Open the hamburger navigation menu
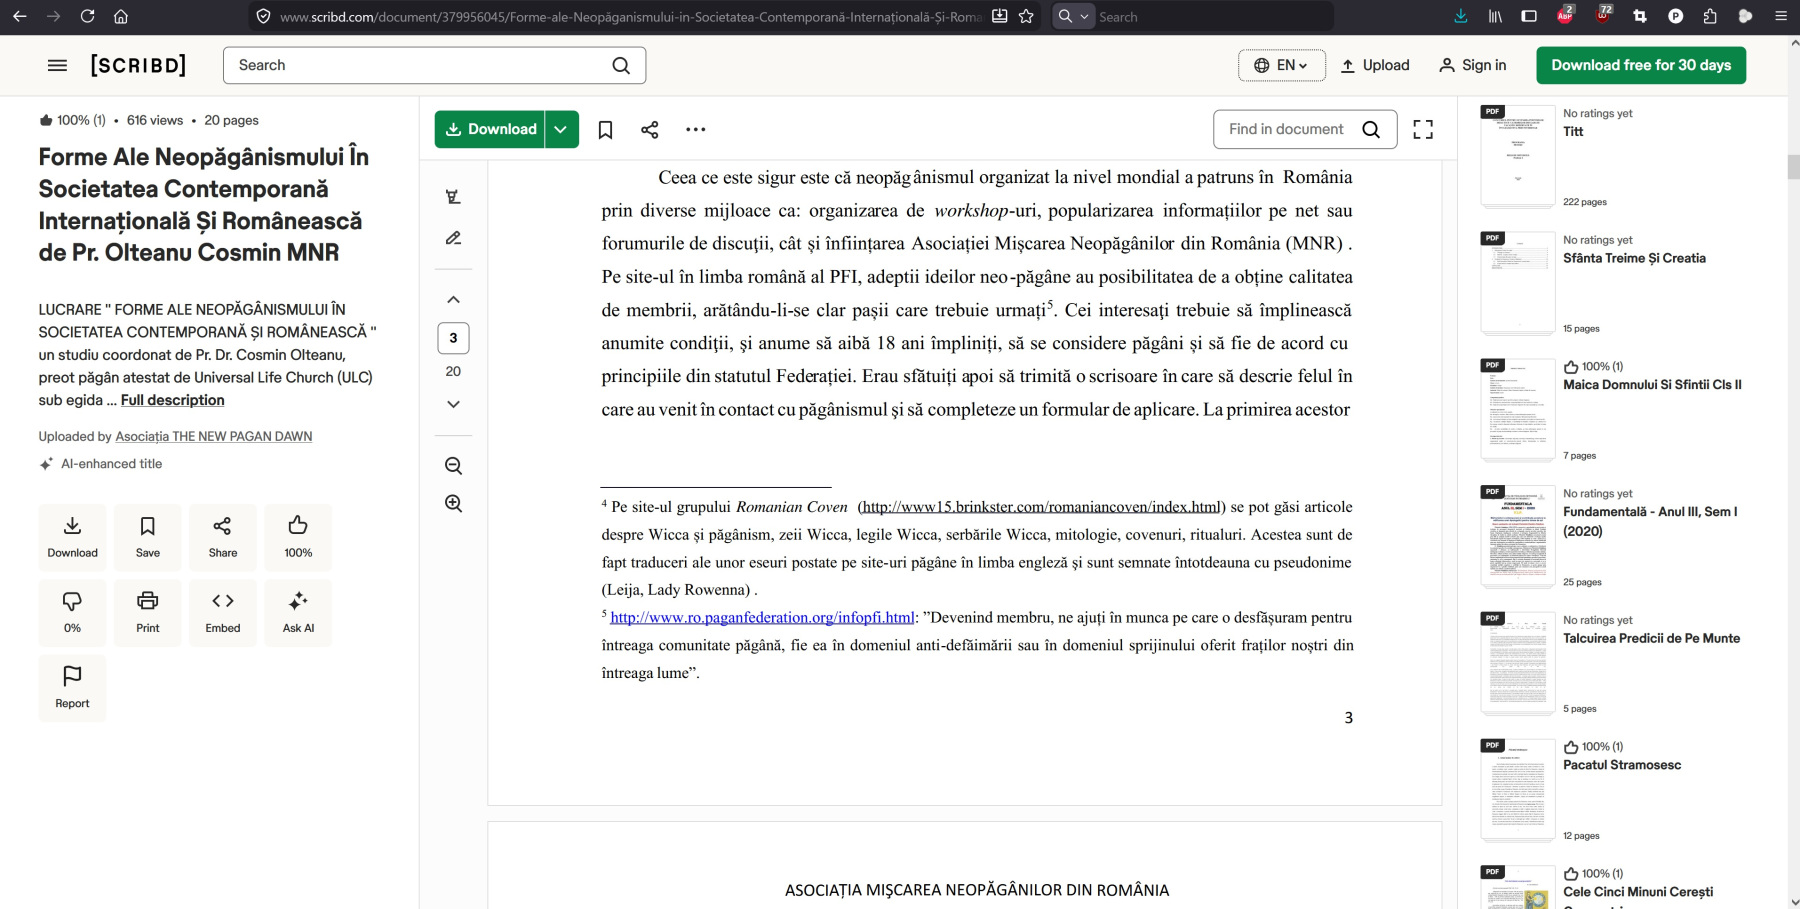This screenshot has height=909, width=1800. (57, 65)
